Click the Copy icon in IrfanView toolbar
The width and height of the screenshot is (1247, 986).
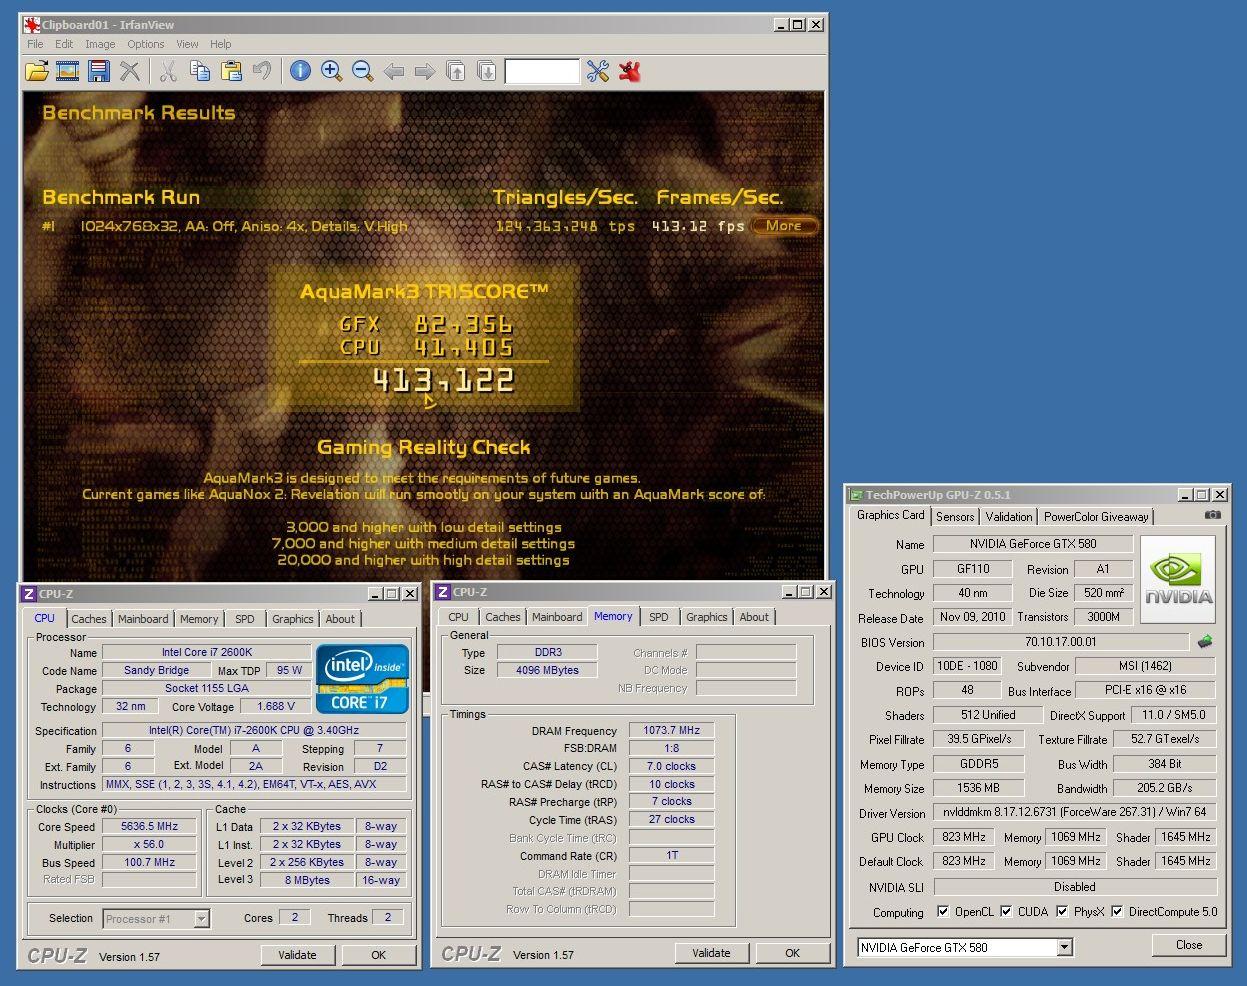(x=200, y=71)
